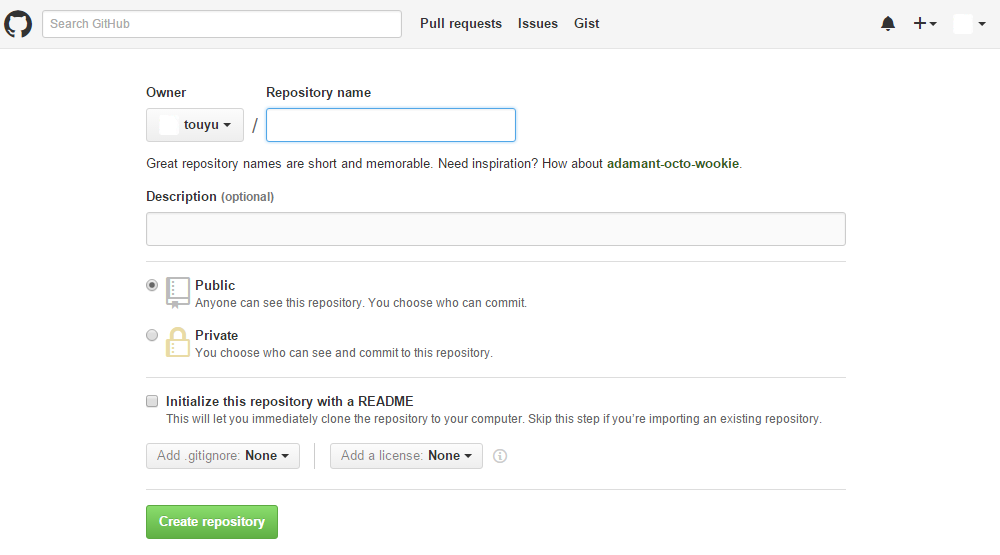Screen dimensions: 1000x555
Task: Click the public repository book icon
Action: click(177, 292)
